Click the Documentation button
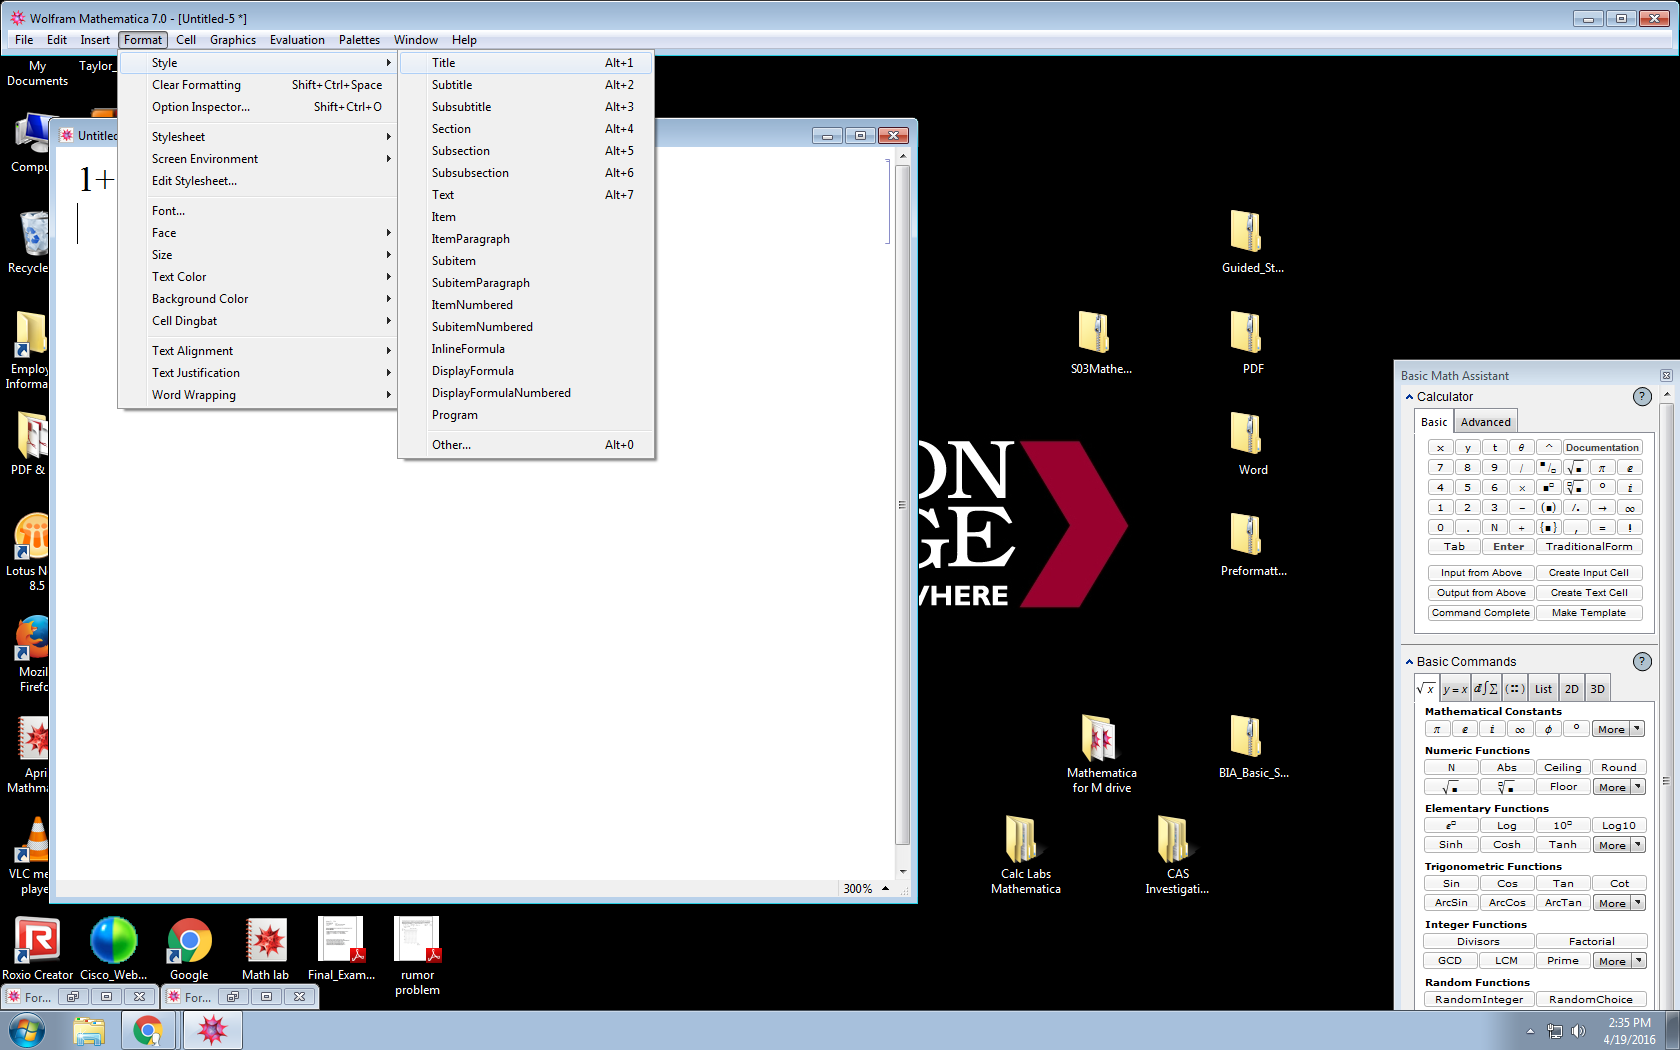The height and width of the screenshot is (1050, 1680). (x=1603, y=447)
